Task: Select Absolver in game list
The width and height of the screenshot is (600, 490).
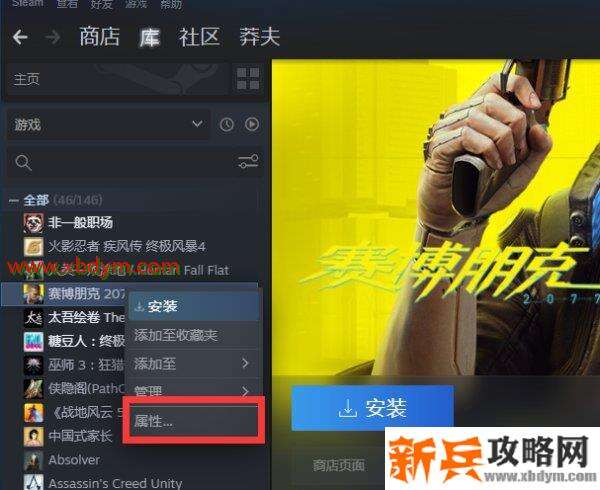Action: (74, 460)
